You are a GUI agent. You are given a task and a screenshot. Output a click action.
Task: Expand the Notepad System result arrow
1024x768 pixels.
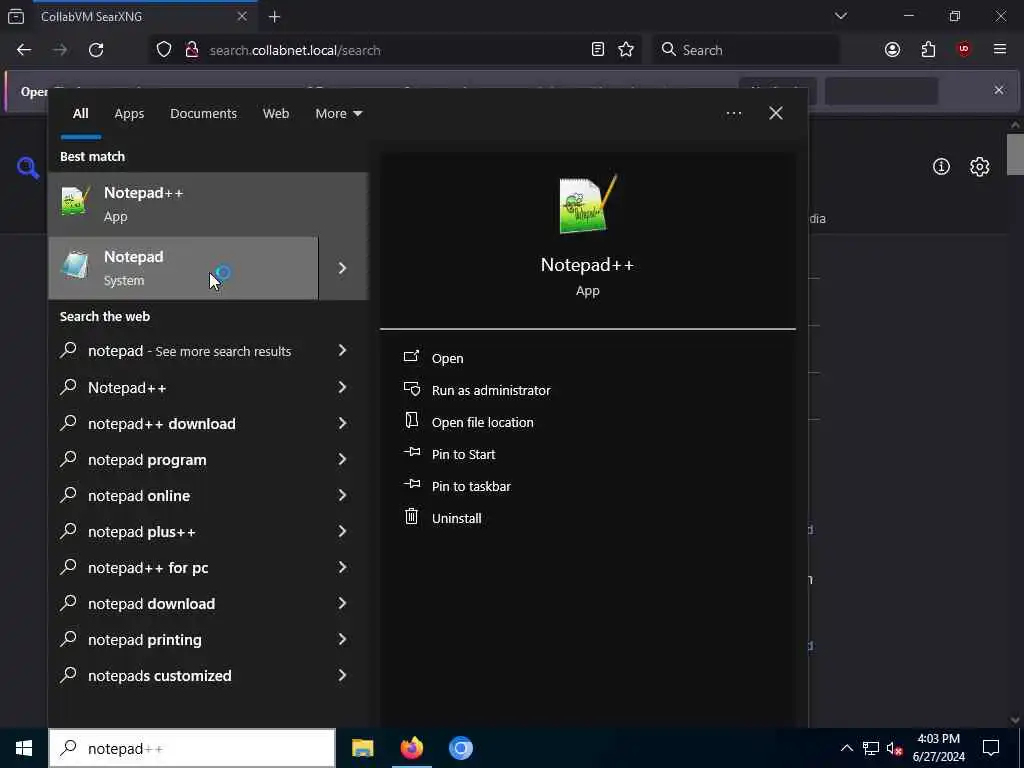343,268
